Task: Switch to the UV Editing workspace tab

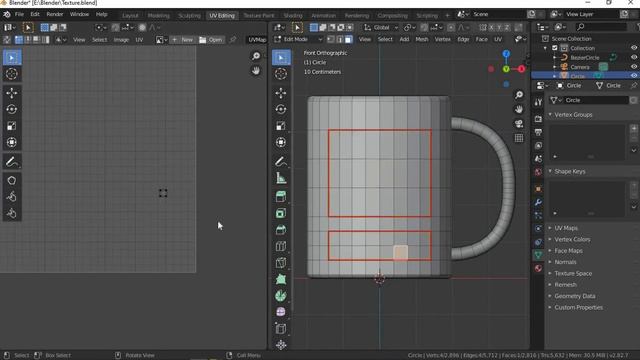Action: pyautogui.click(x=222, y=16)
